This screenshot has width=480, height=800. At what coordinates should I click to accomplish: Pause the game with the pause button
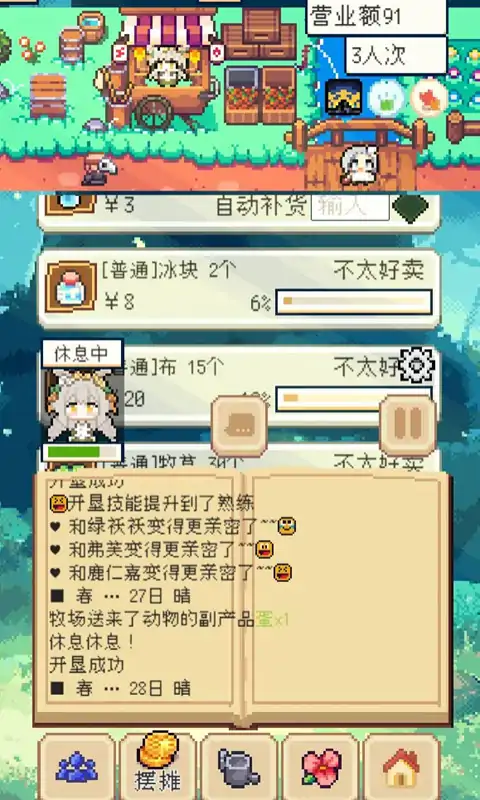tap(408, 425)
